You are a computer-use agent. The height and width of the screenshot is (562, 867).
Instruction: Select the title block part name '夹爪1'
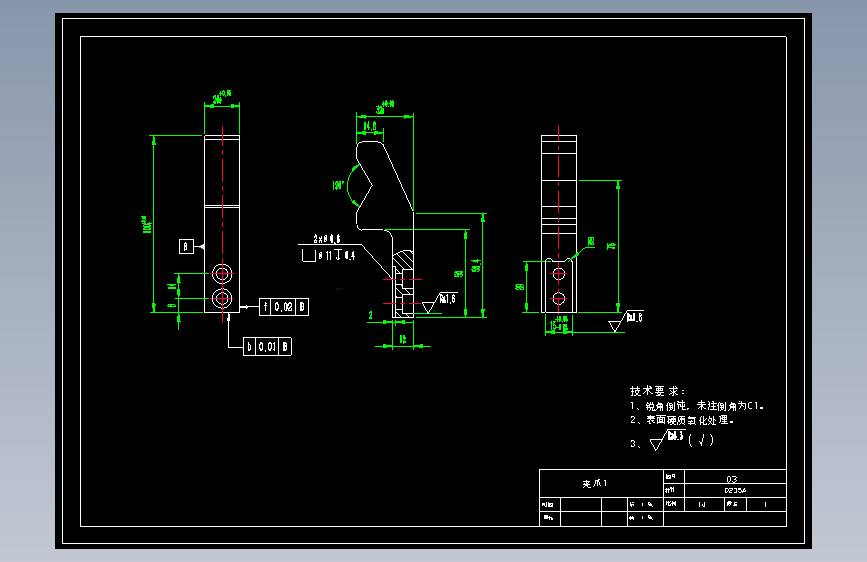click(x=594, y=483)
